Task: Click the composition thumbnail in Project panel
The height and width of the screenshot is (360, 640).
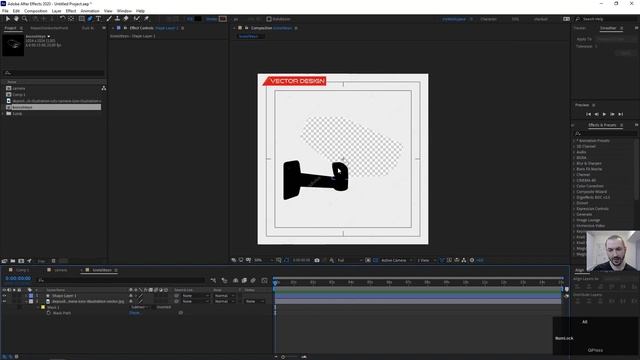Action: point(13,45)
